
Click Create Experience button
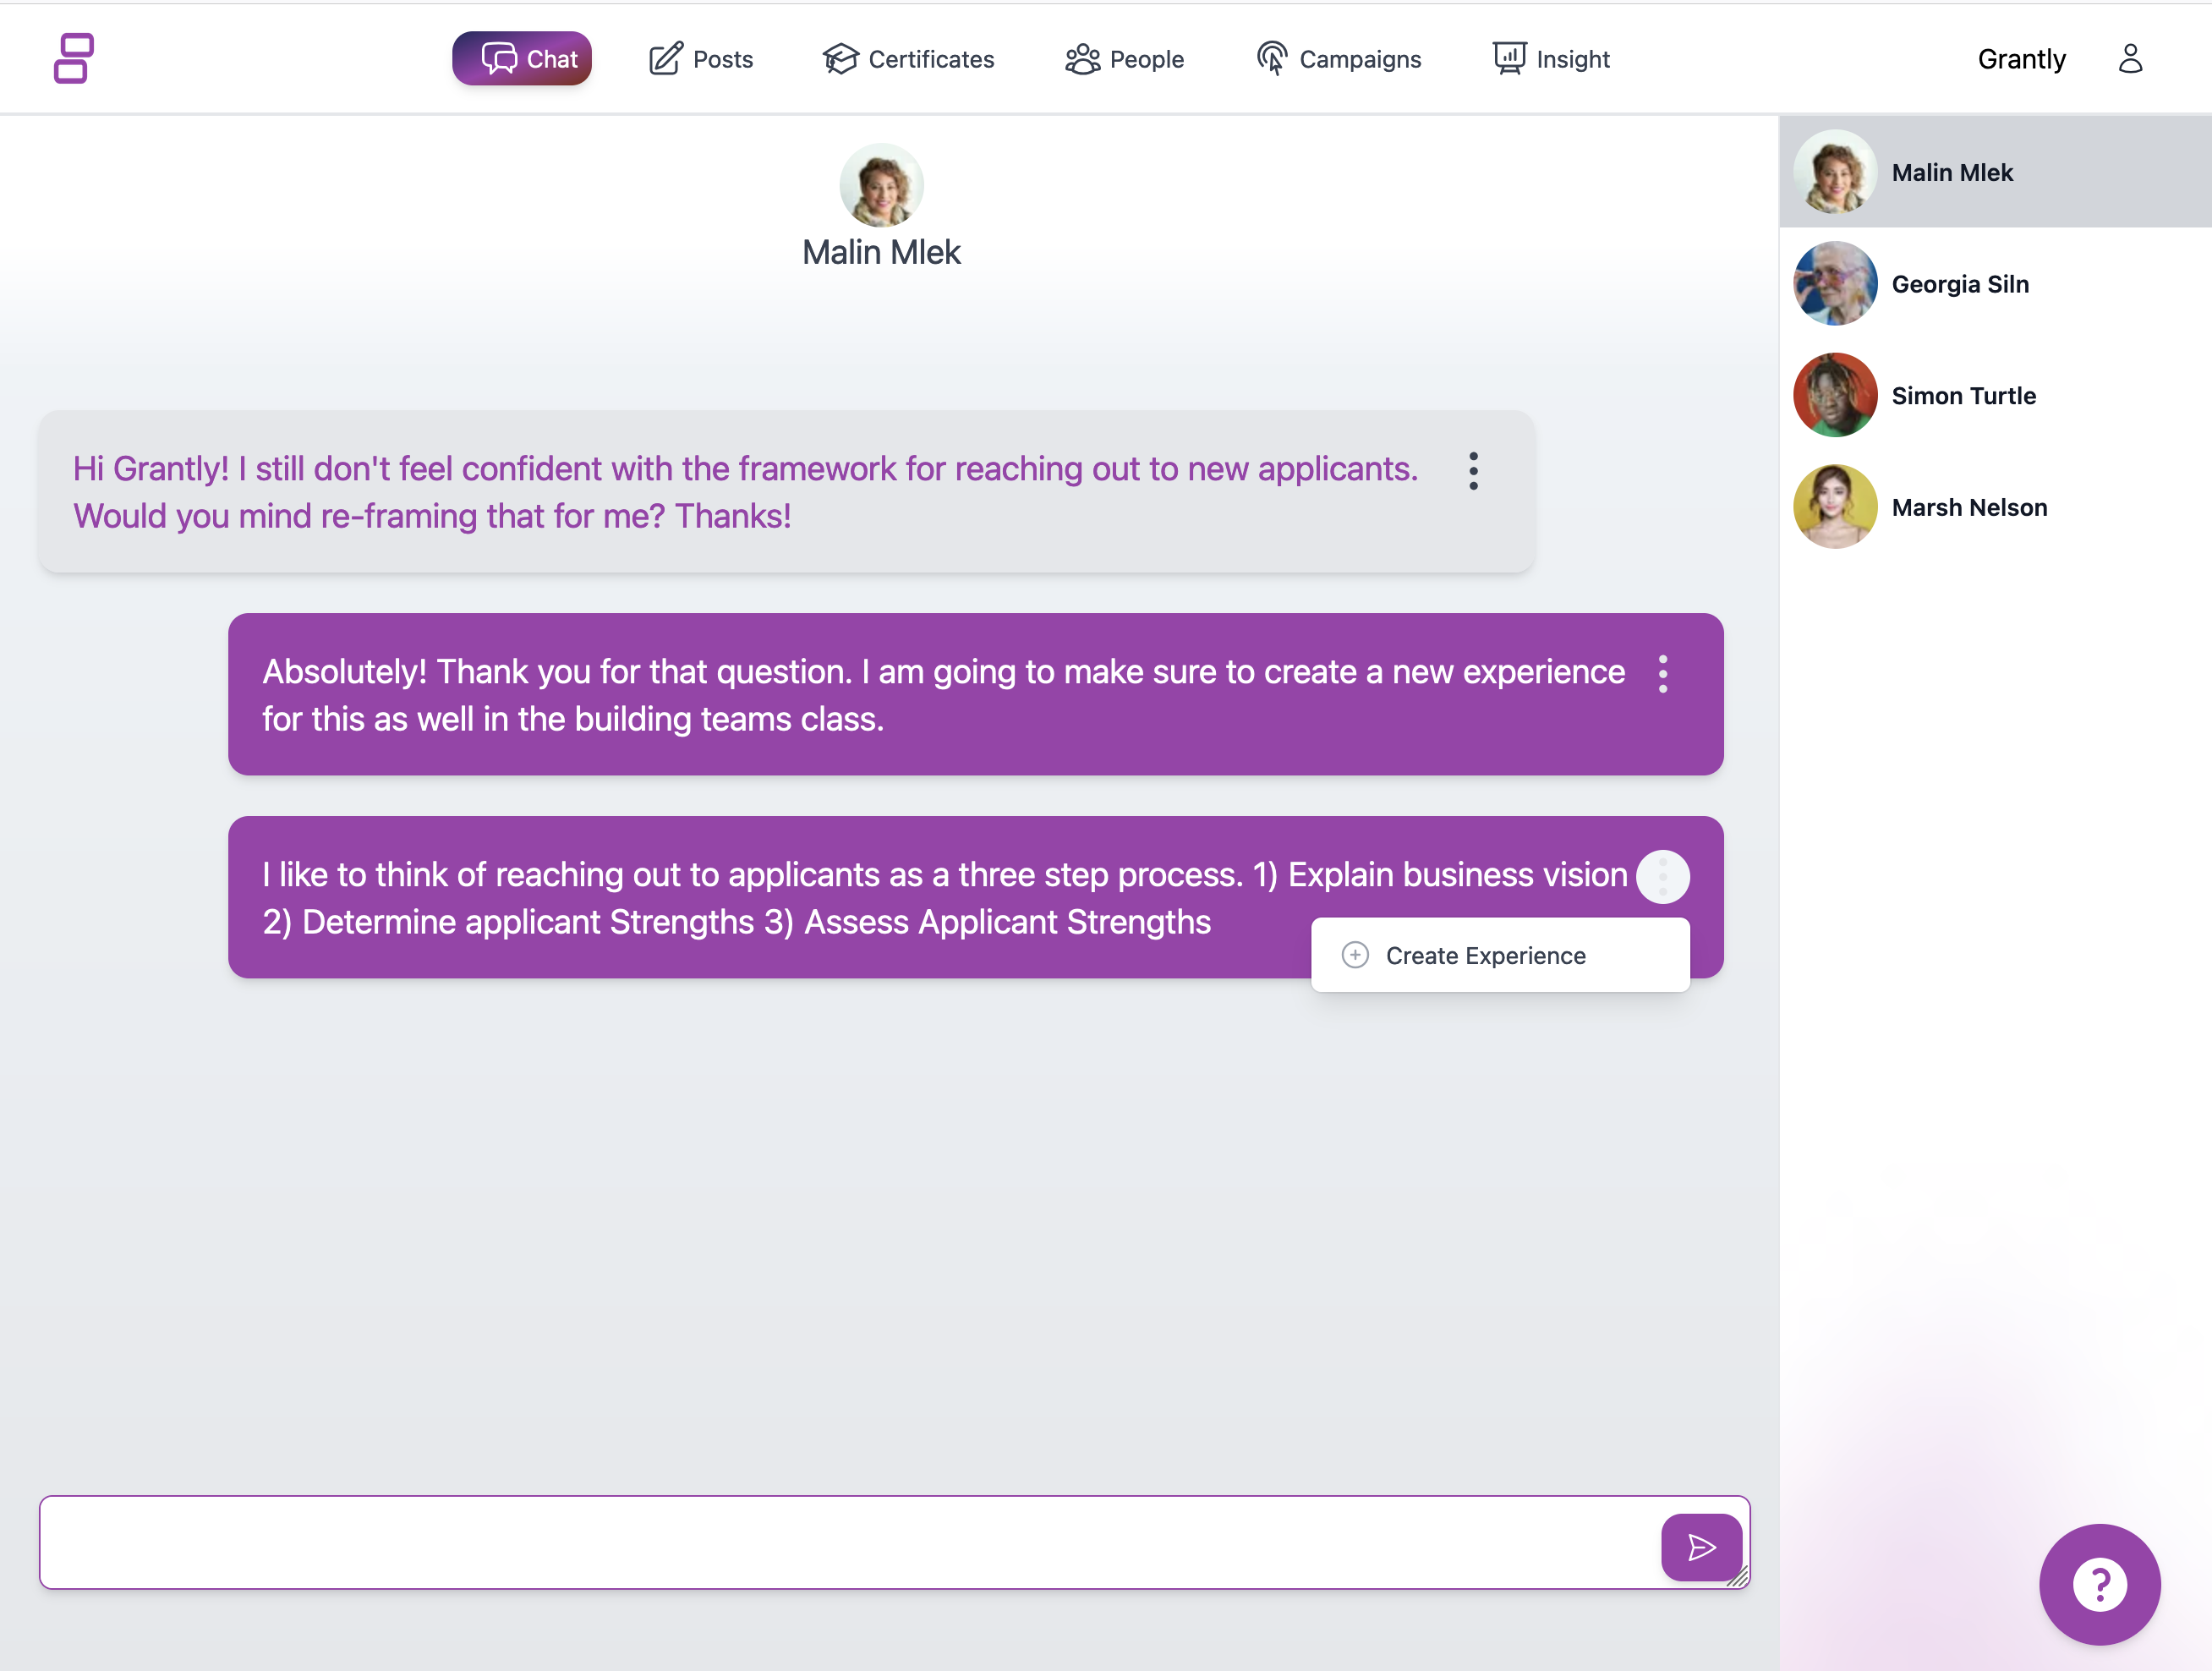click(x=1500, y=955)
